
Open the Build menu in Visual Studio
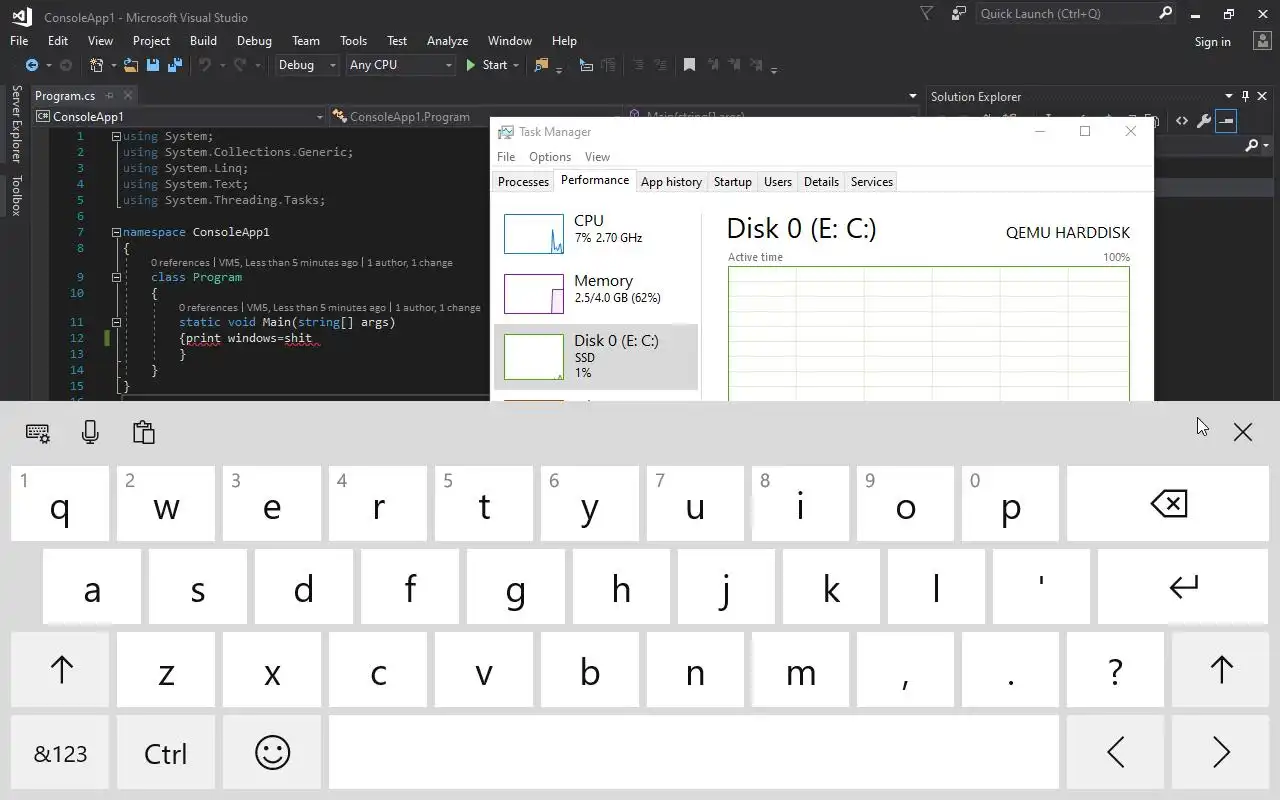[203, 41]
